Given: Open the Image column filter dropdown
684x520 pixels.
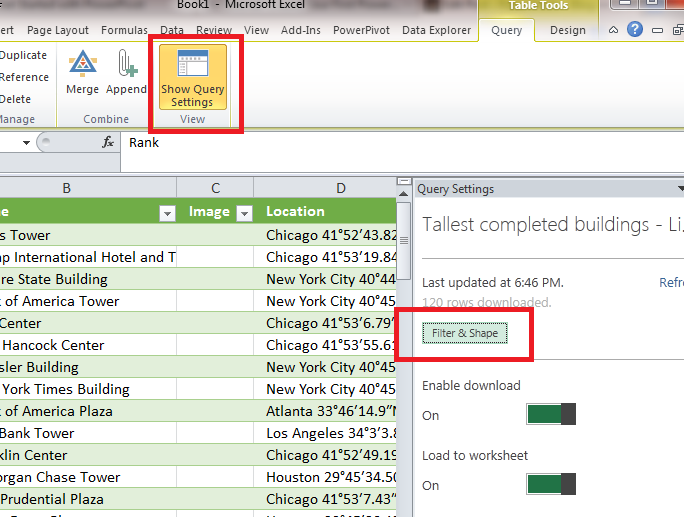Looking at the screenshot, I should 244,213.
